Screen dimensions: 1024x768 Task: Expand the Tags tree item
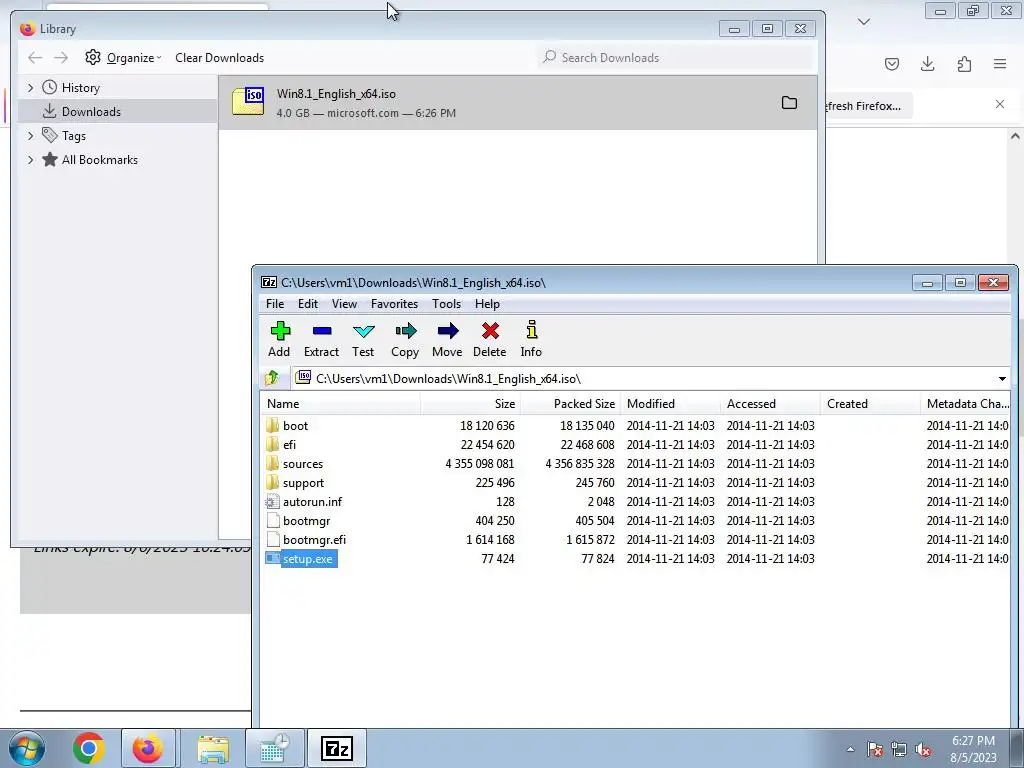[30, 136]
